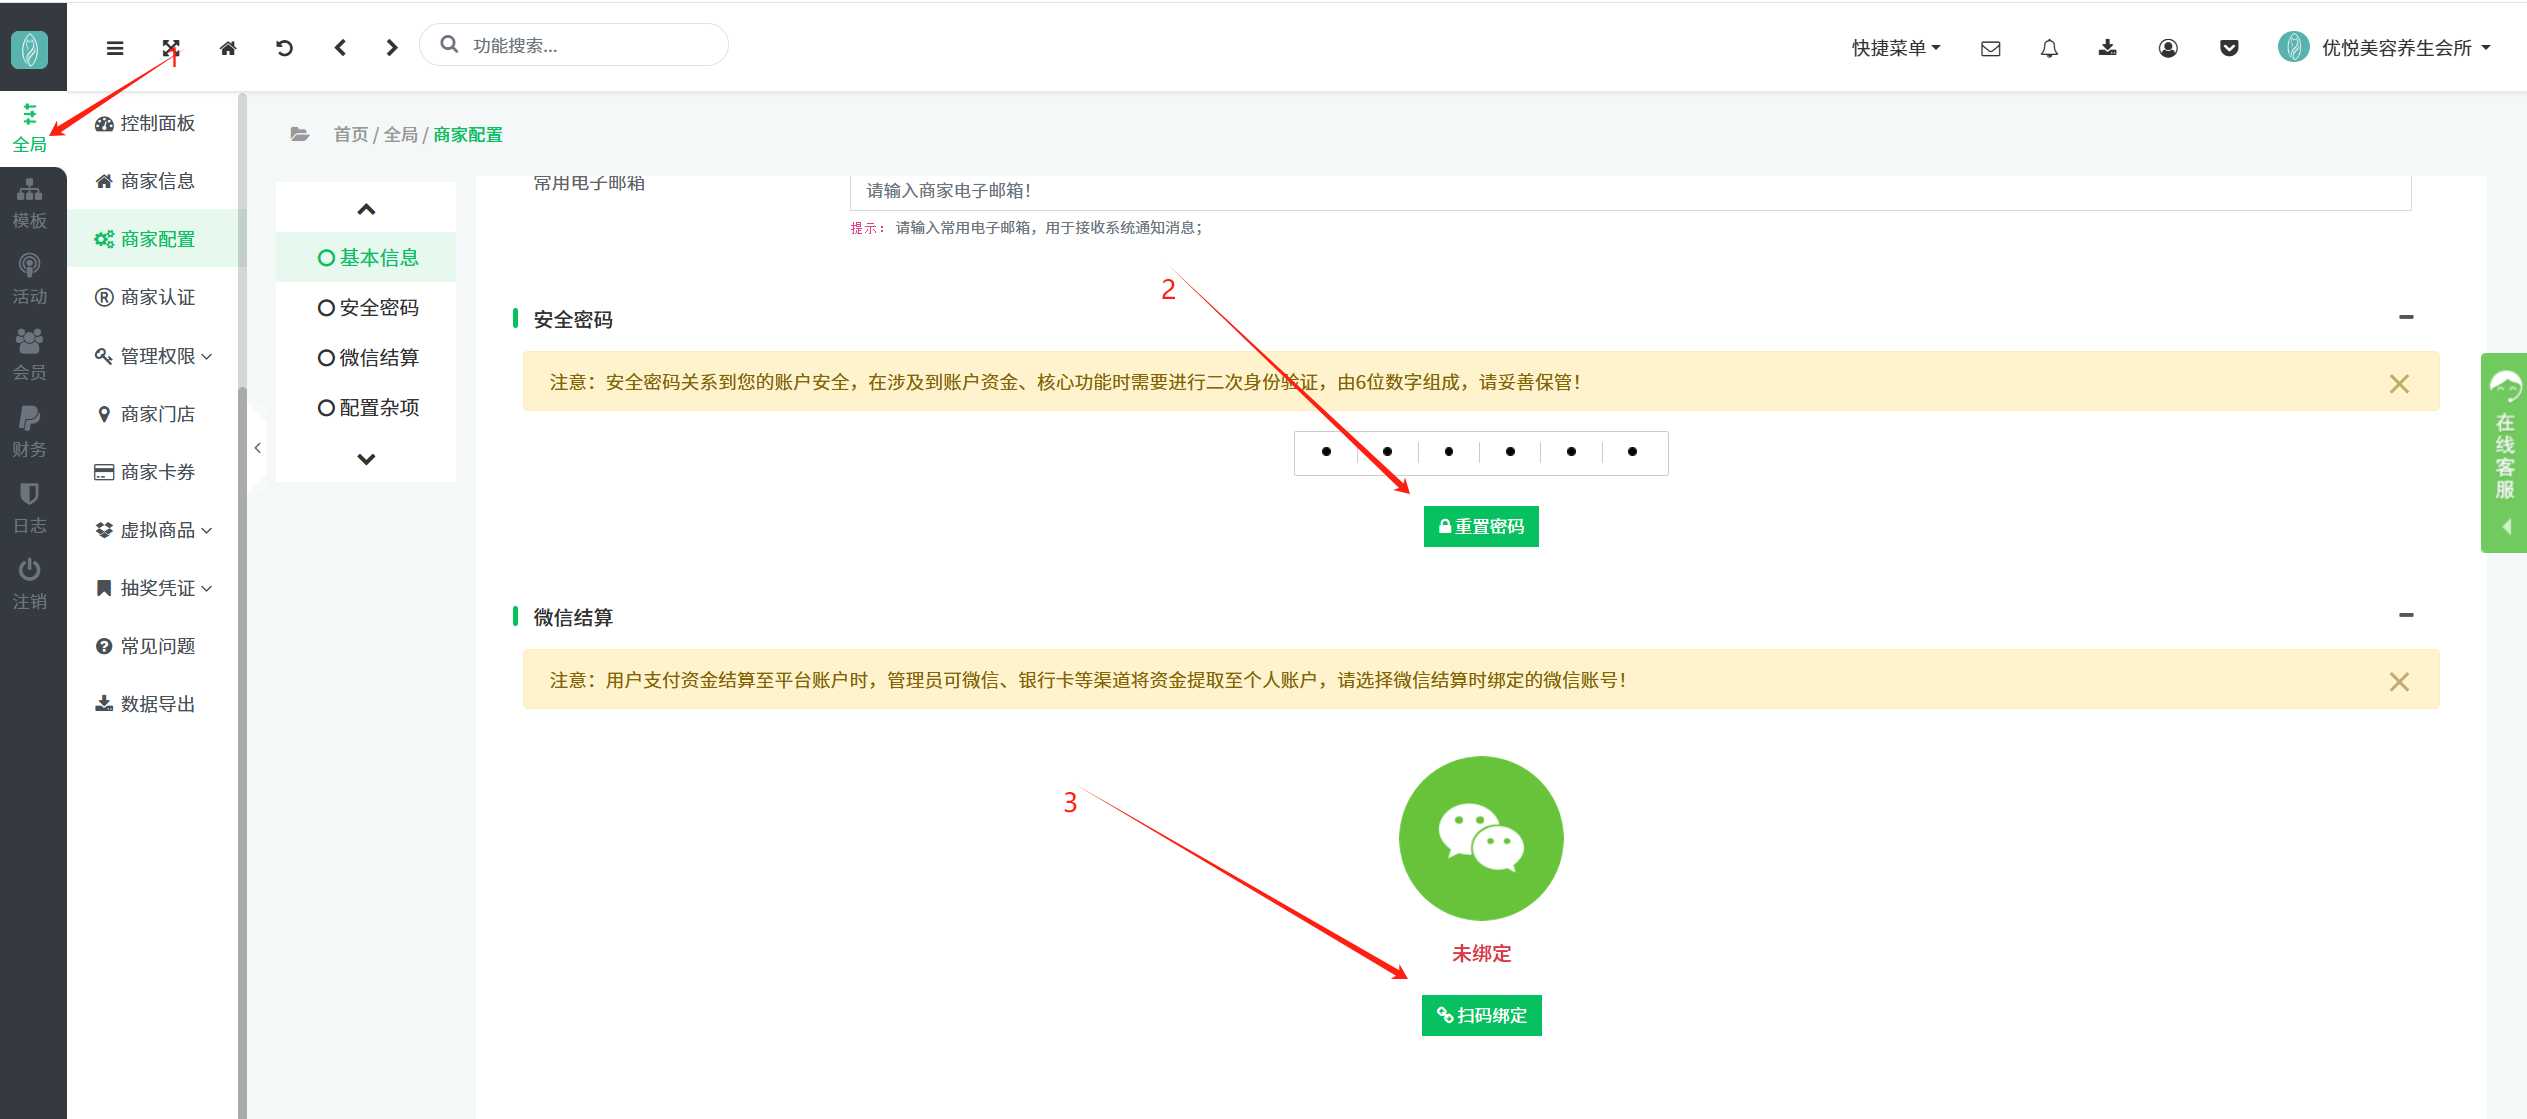Expand 虚拟商品 submenu
2527x1119 pixels.
pos(153,530)
